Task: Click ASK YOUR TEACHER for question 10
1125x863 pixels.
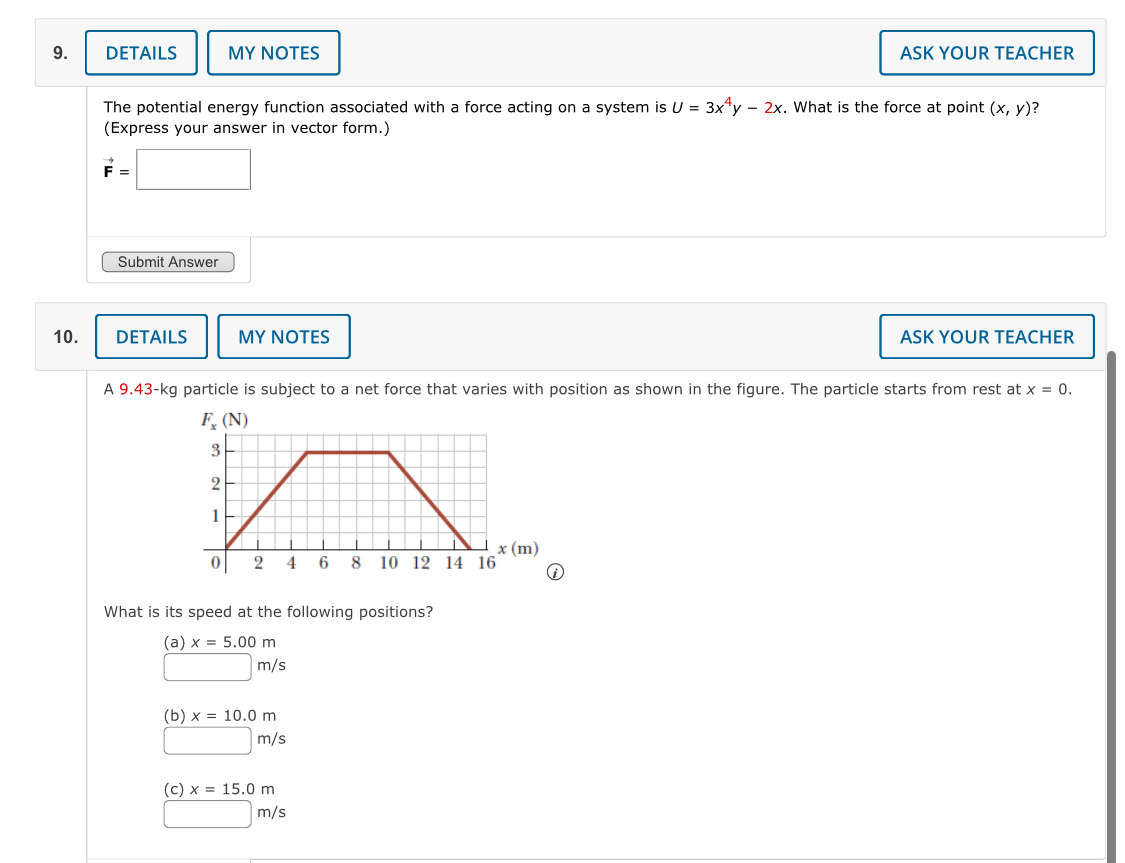Action: coord(986,336)
